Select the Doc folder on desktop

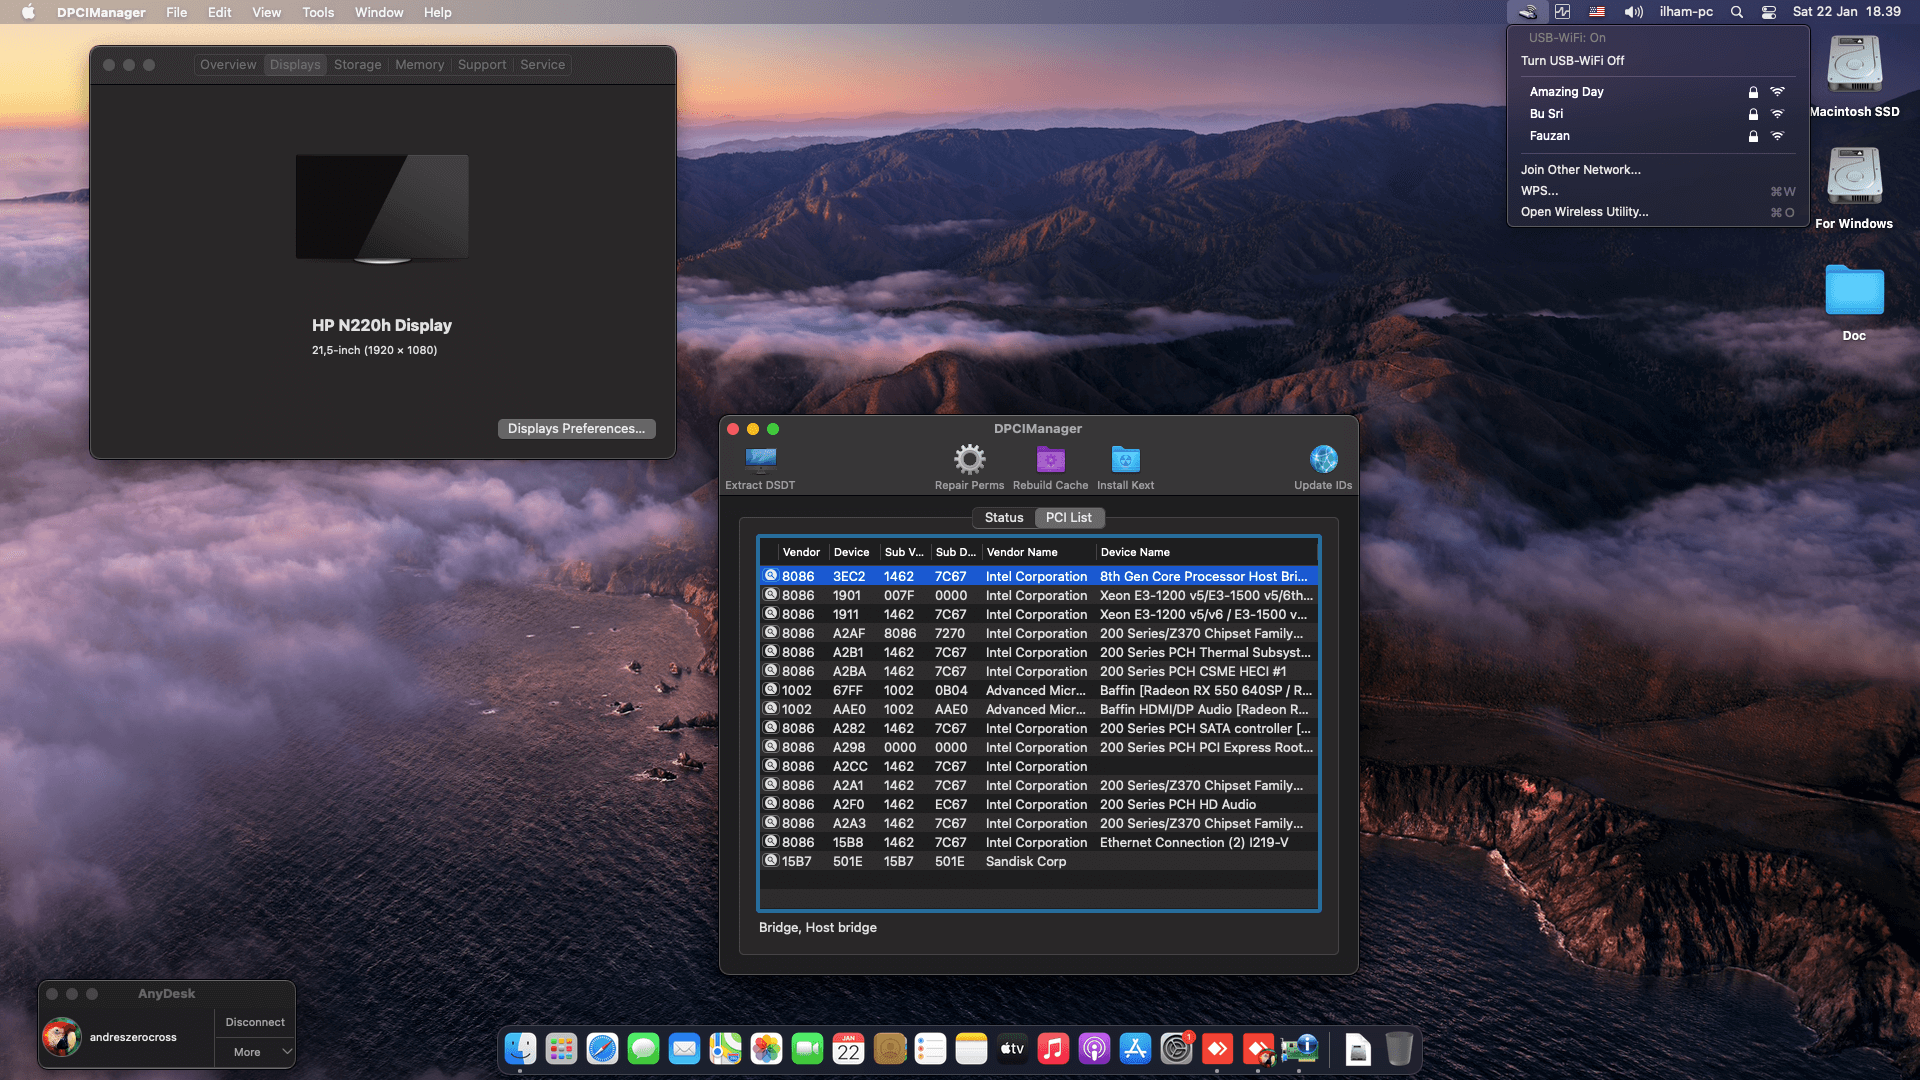click(1854, 302)
